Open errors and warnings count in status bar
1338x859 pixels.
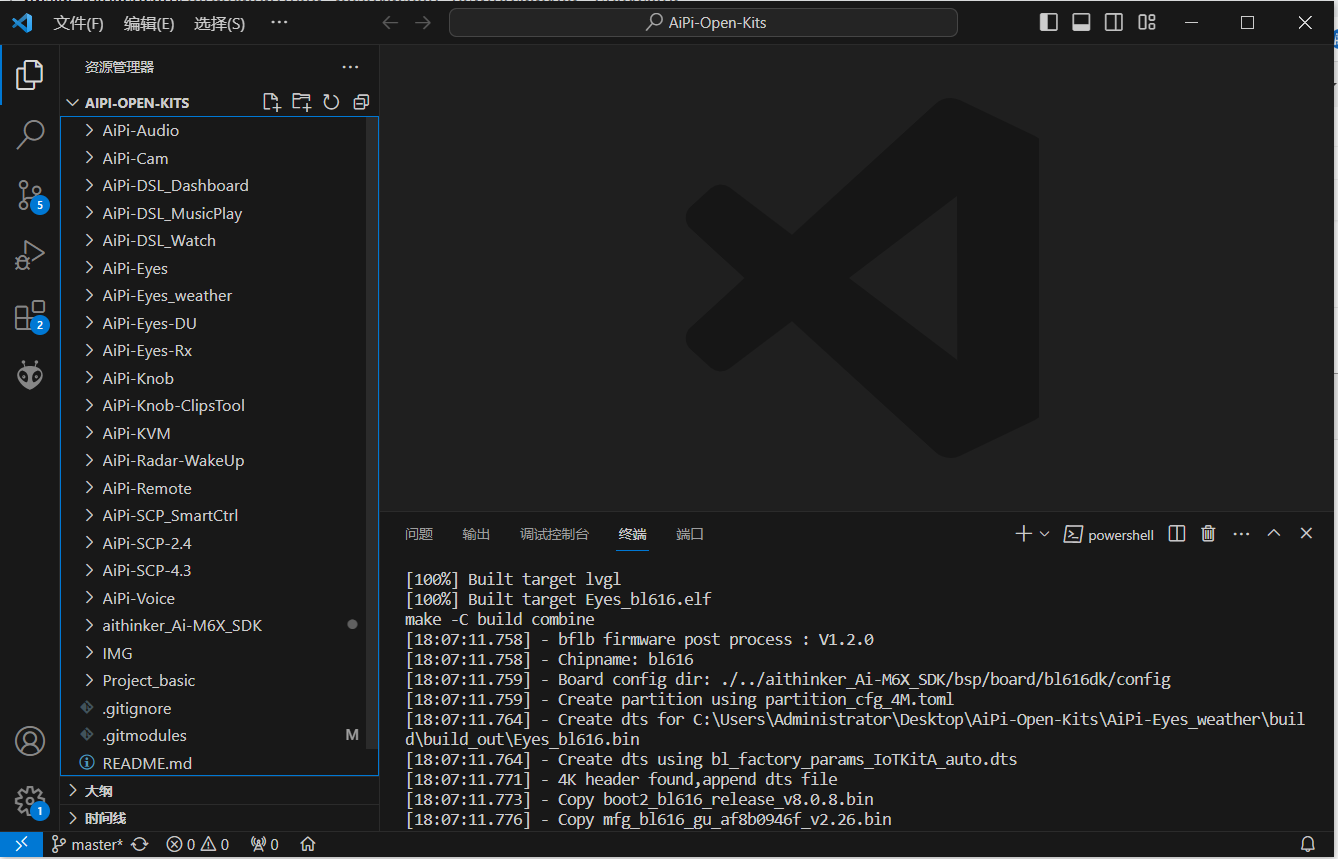(198, 844)
